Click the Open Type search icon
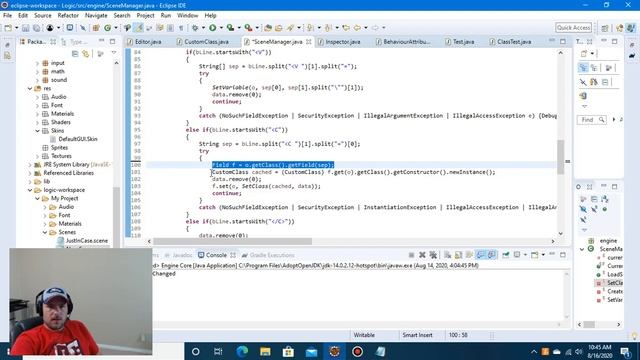 tap(268, 28)
